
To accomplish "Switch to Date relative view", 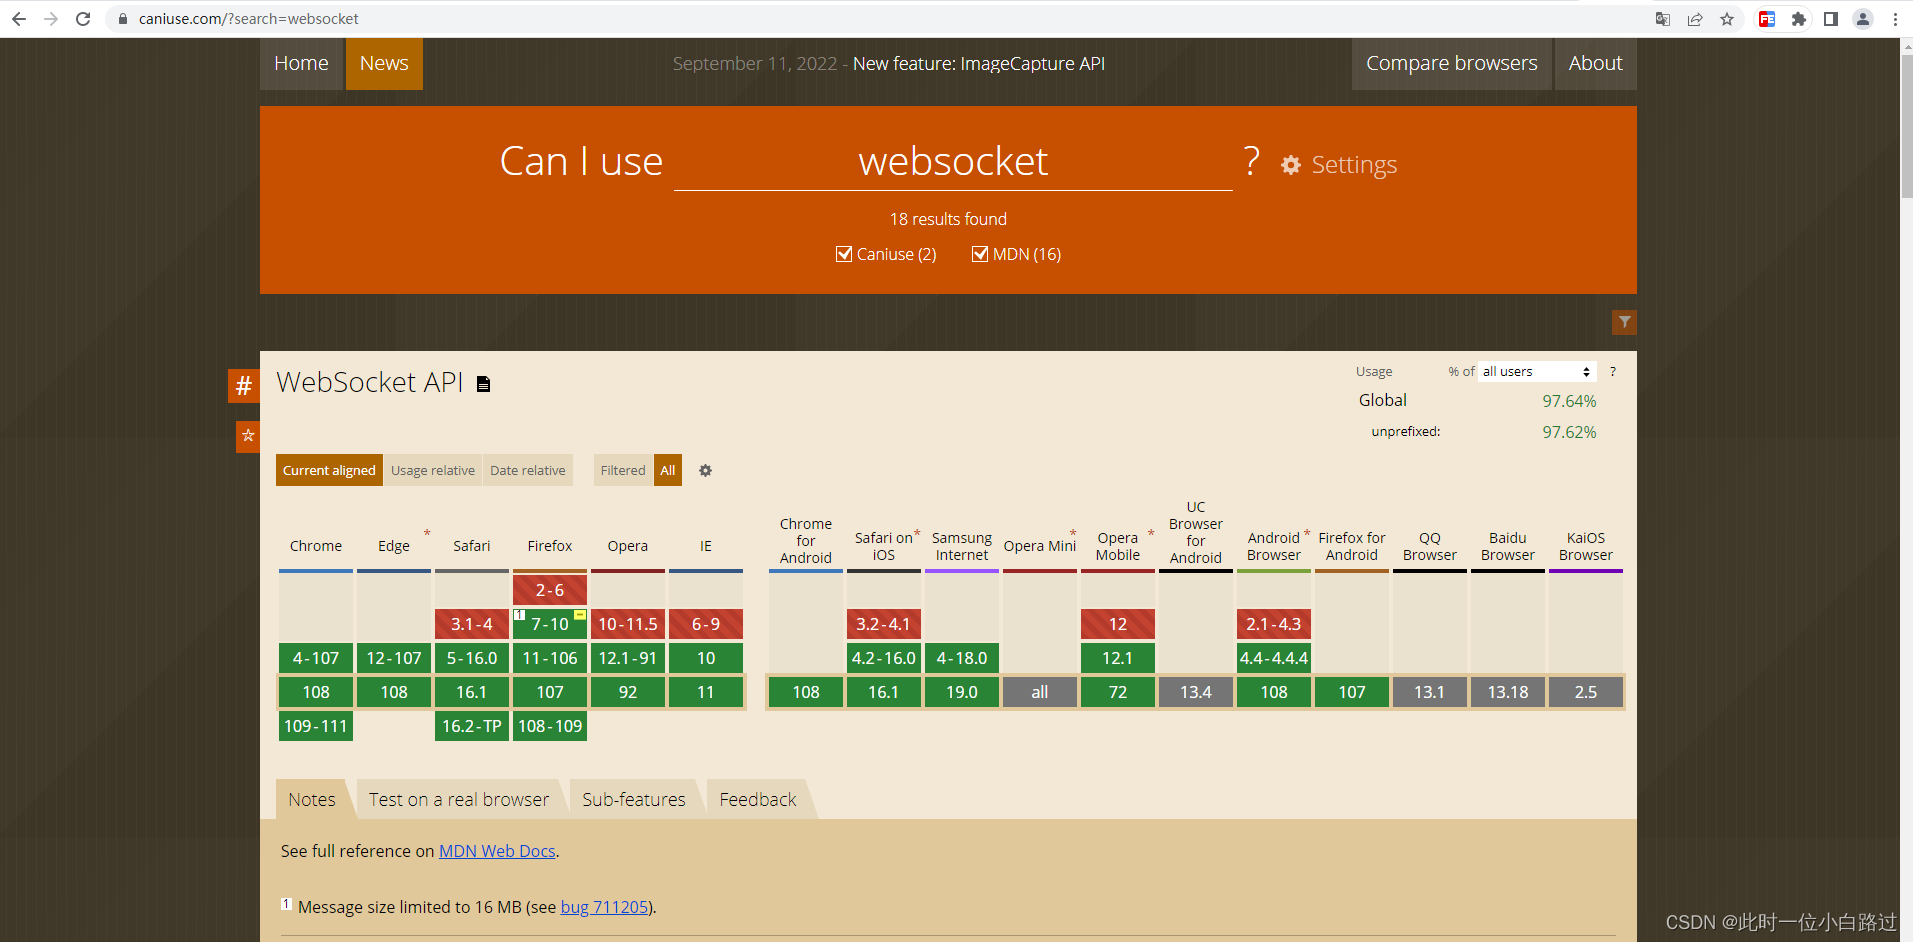I will [x=528, y=470].
